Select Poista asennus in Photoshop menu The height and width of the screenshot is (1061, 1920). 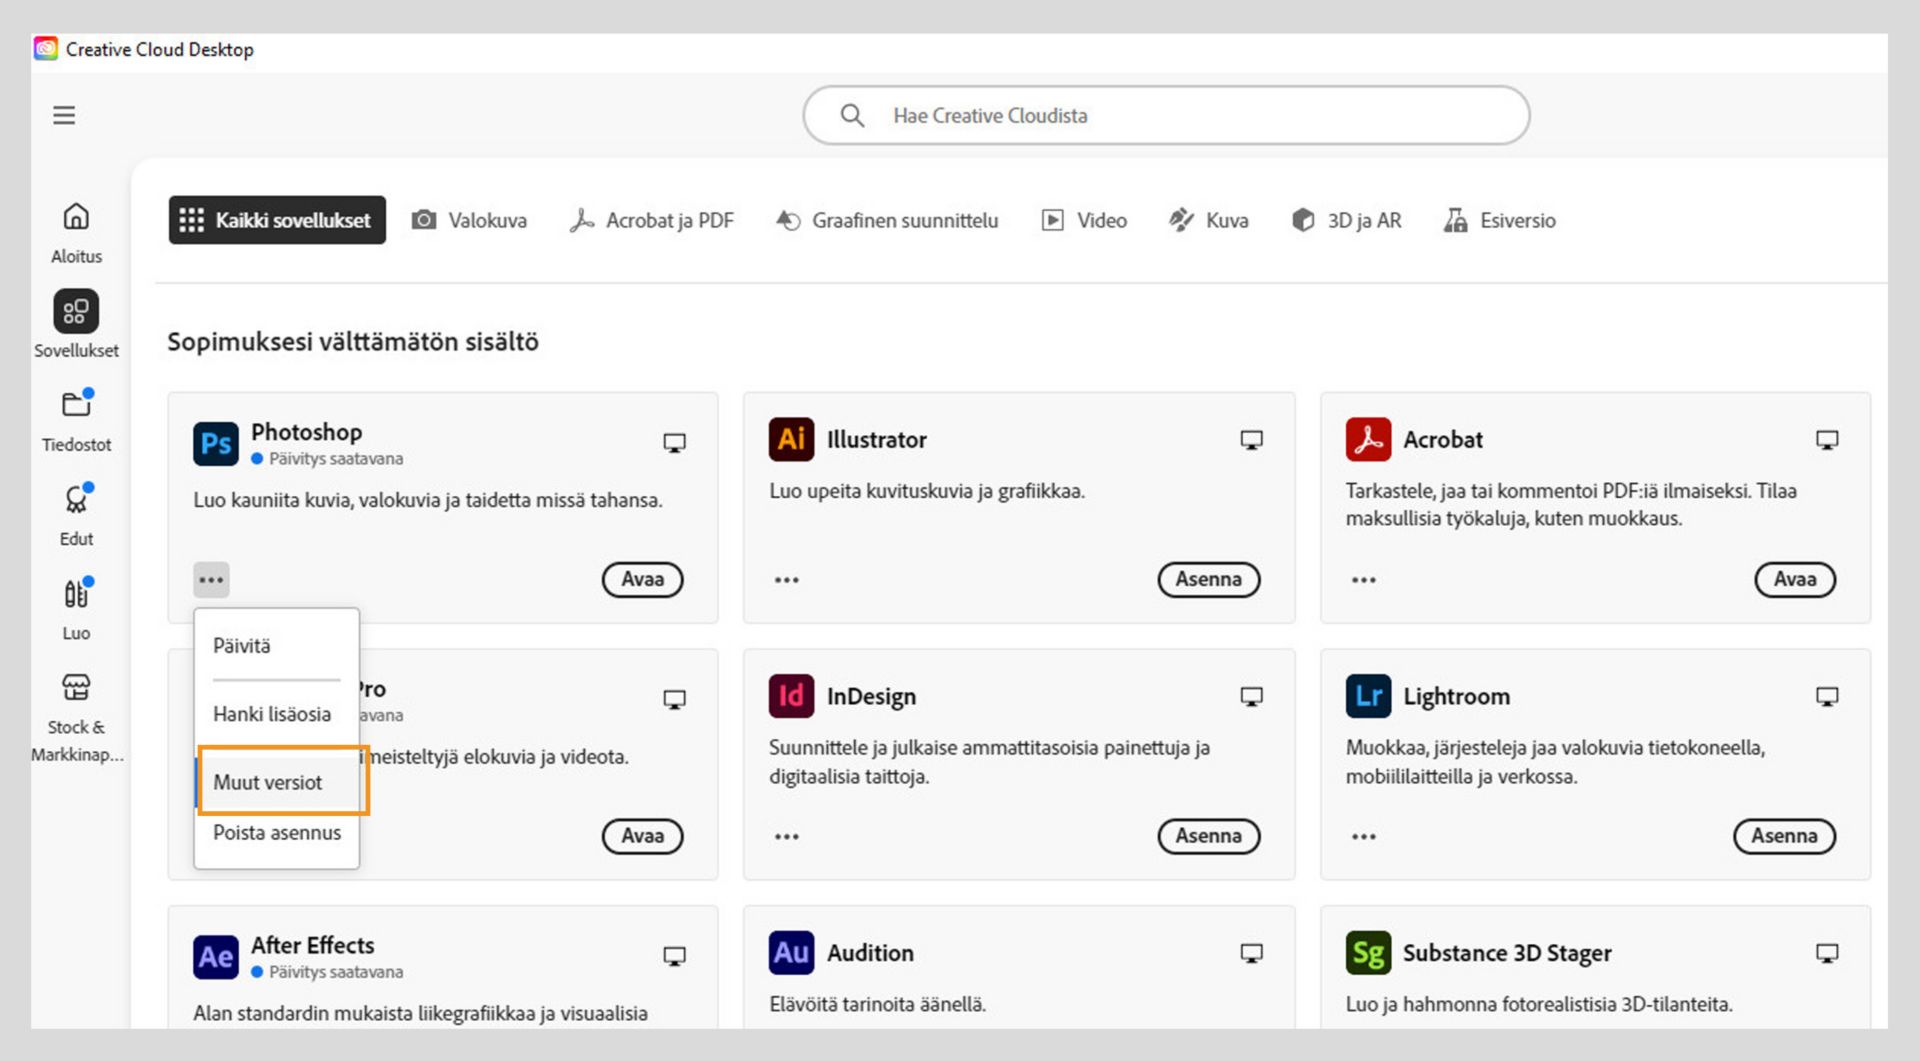277,833
